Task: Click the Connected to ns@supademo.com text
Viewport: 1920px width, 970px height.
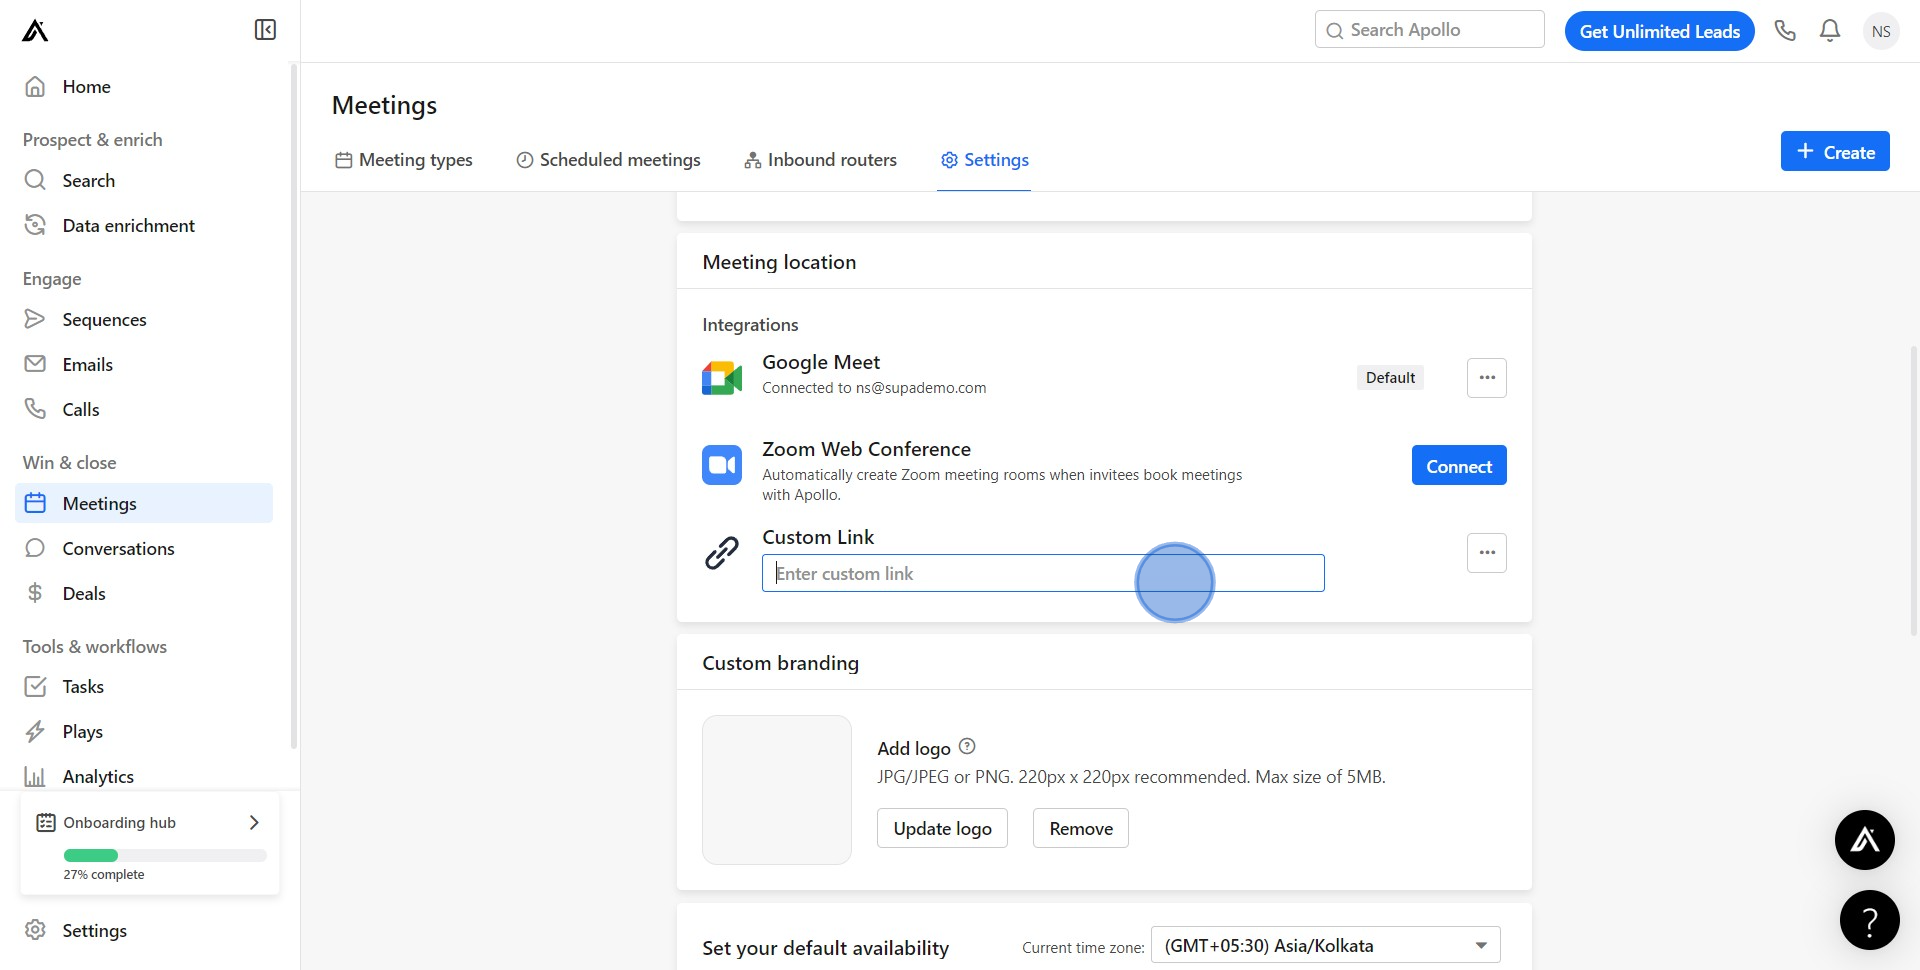Action: point(874,388)
